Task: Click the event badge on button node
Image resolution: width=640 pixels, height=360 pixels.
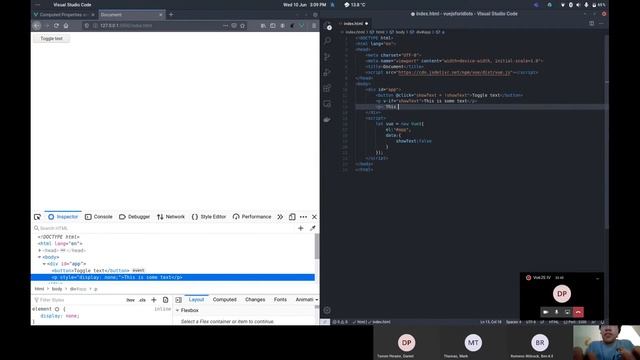Action: [x=138, y=270]
